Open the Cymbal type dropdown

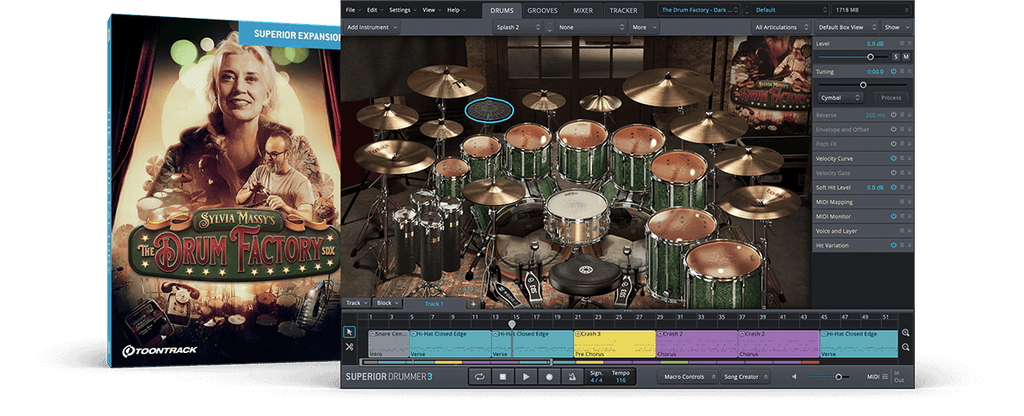[x=840, y=97]
